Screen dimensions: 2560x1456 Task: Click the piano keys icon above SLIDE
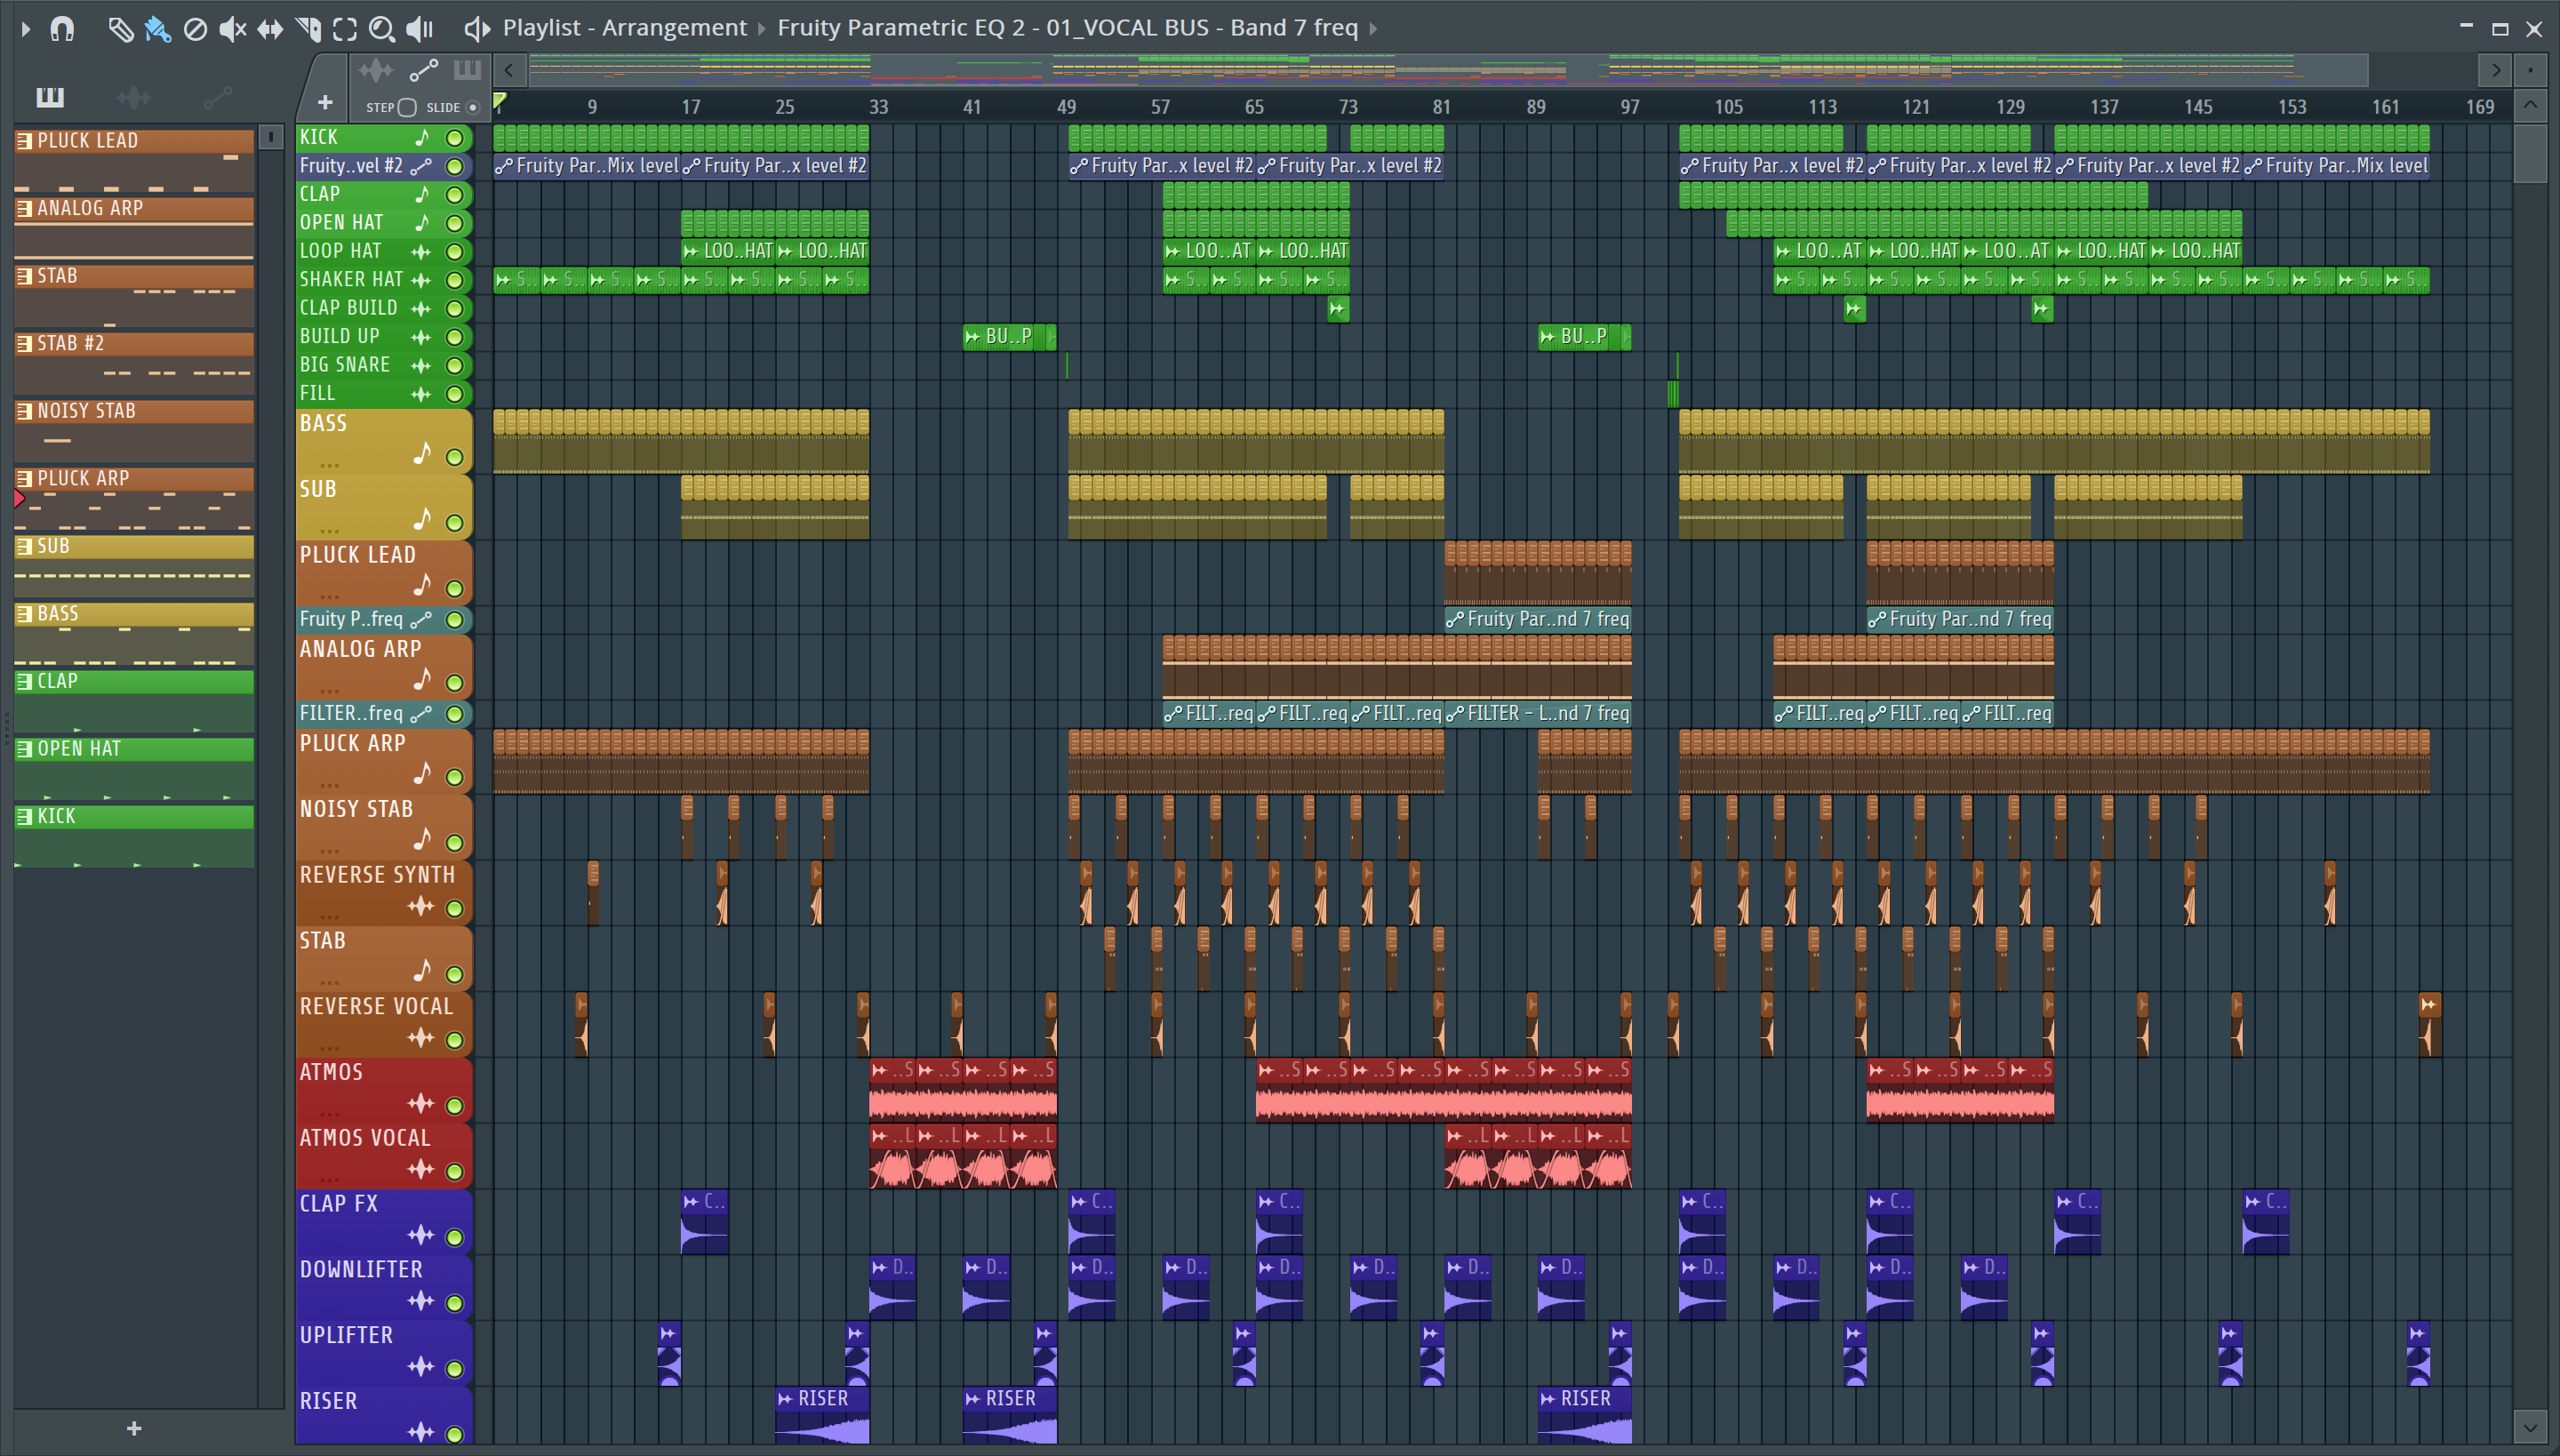point(467,70)
